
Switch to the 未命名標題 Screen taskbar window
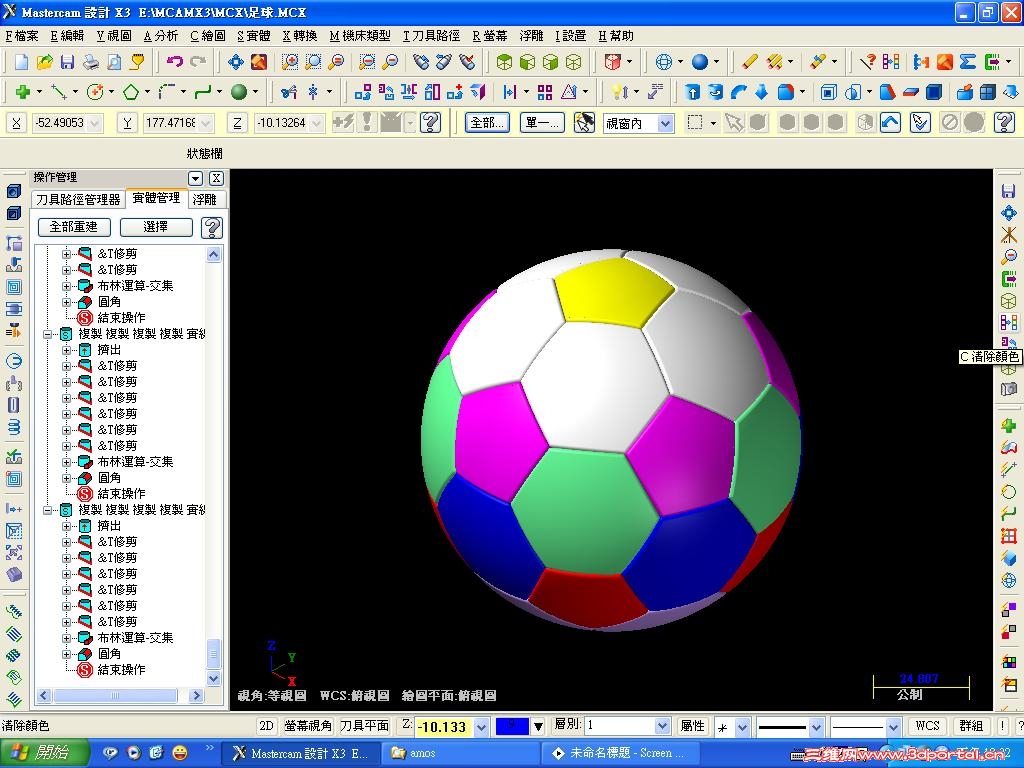point(620,753)
